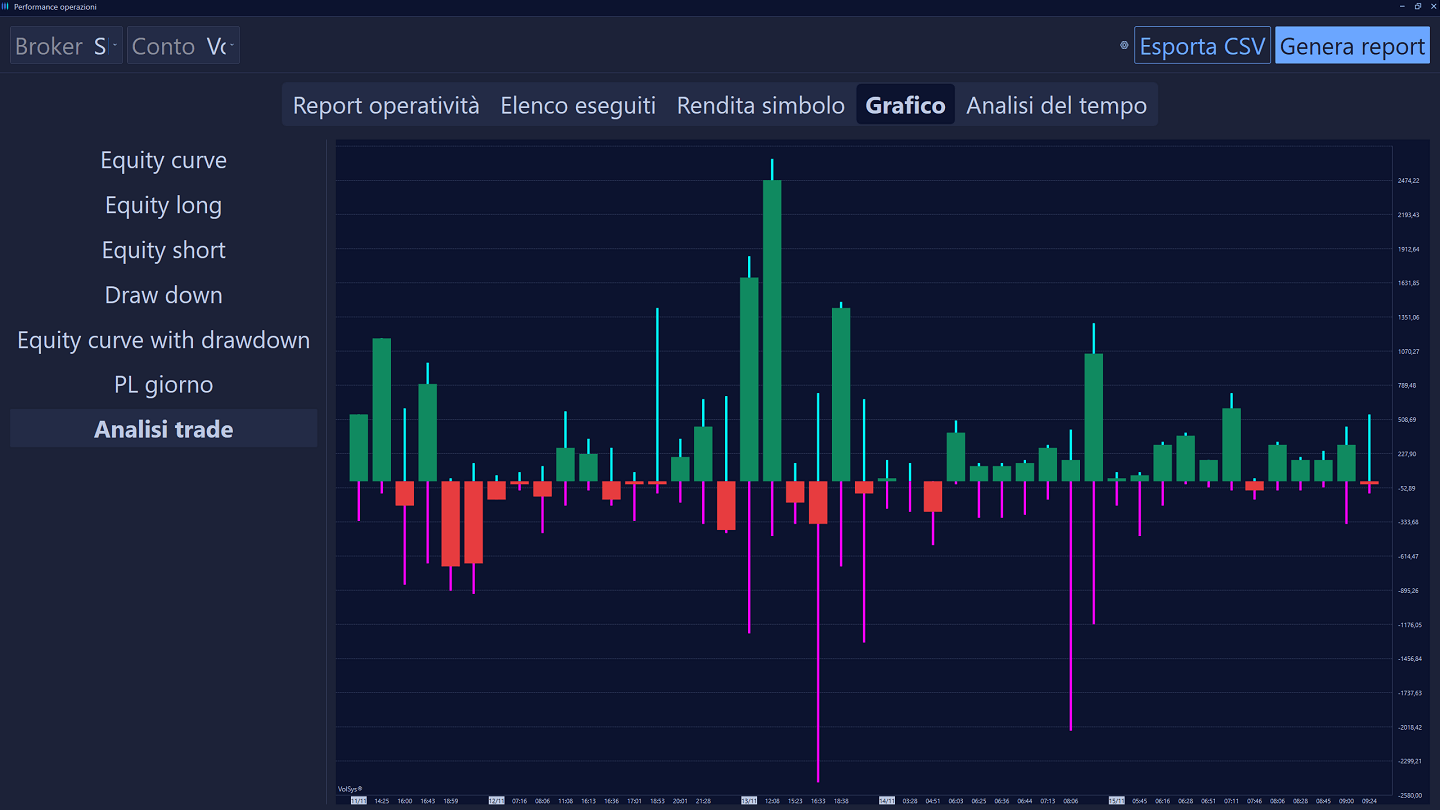Image resolution: width=1440 pixels, height=810 pixels.
Task: Go to the Analisi del tempo tab
Action: pos(1056,105)
